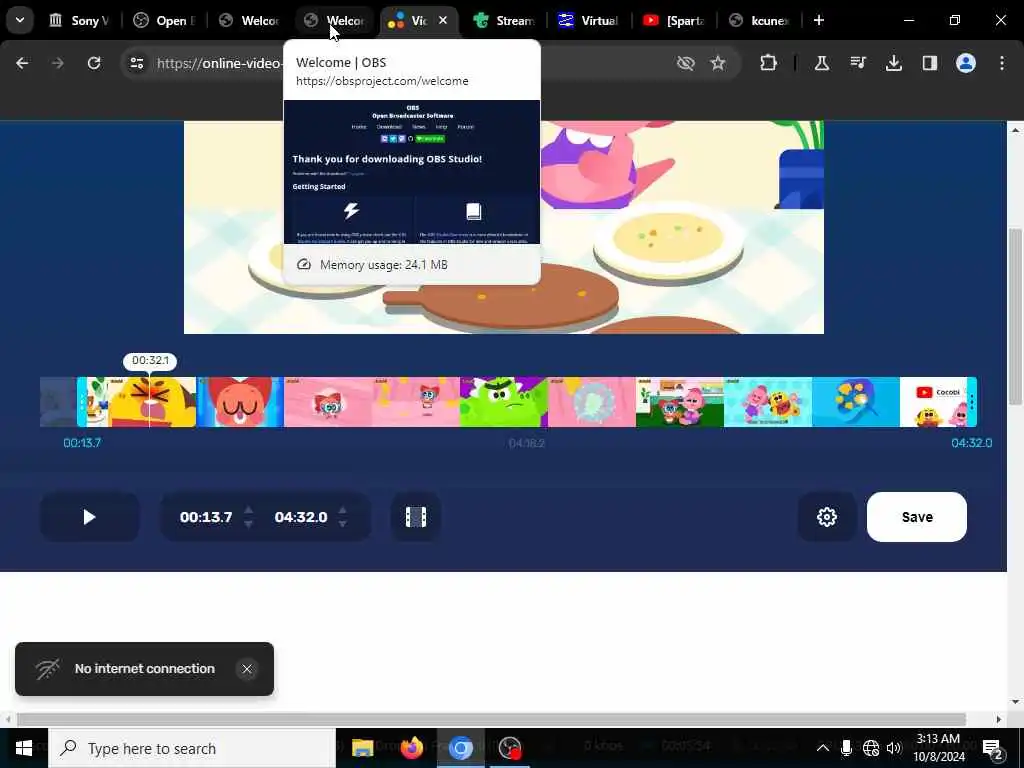Open the profile avatar menu

coord(966,63)
